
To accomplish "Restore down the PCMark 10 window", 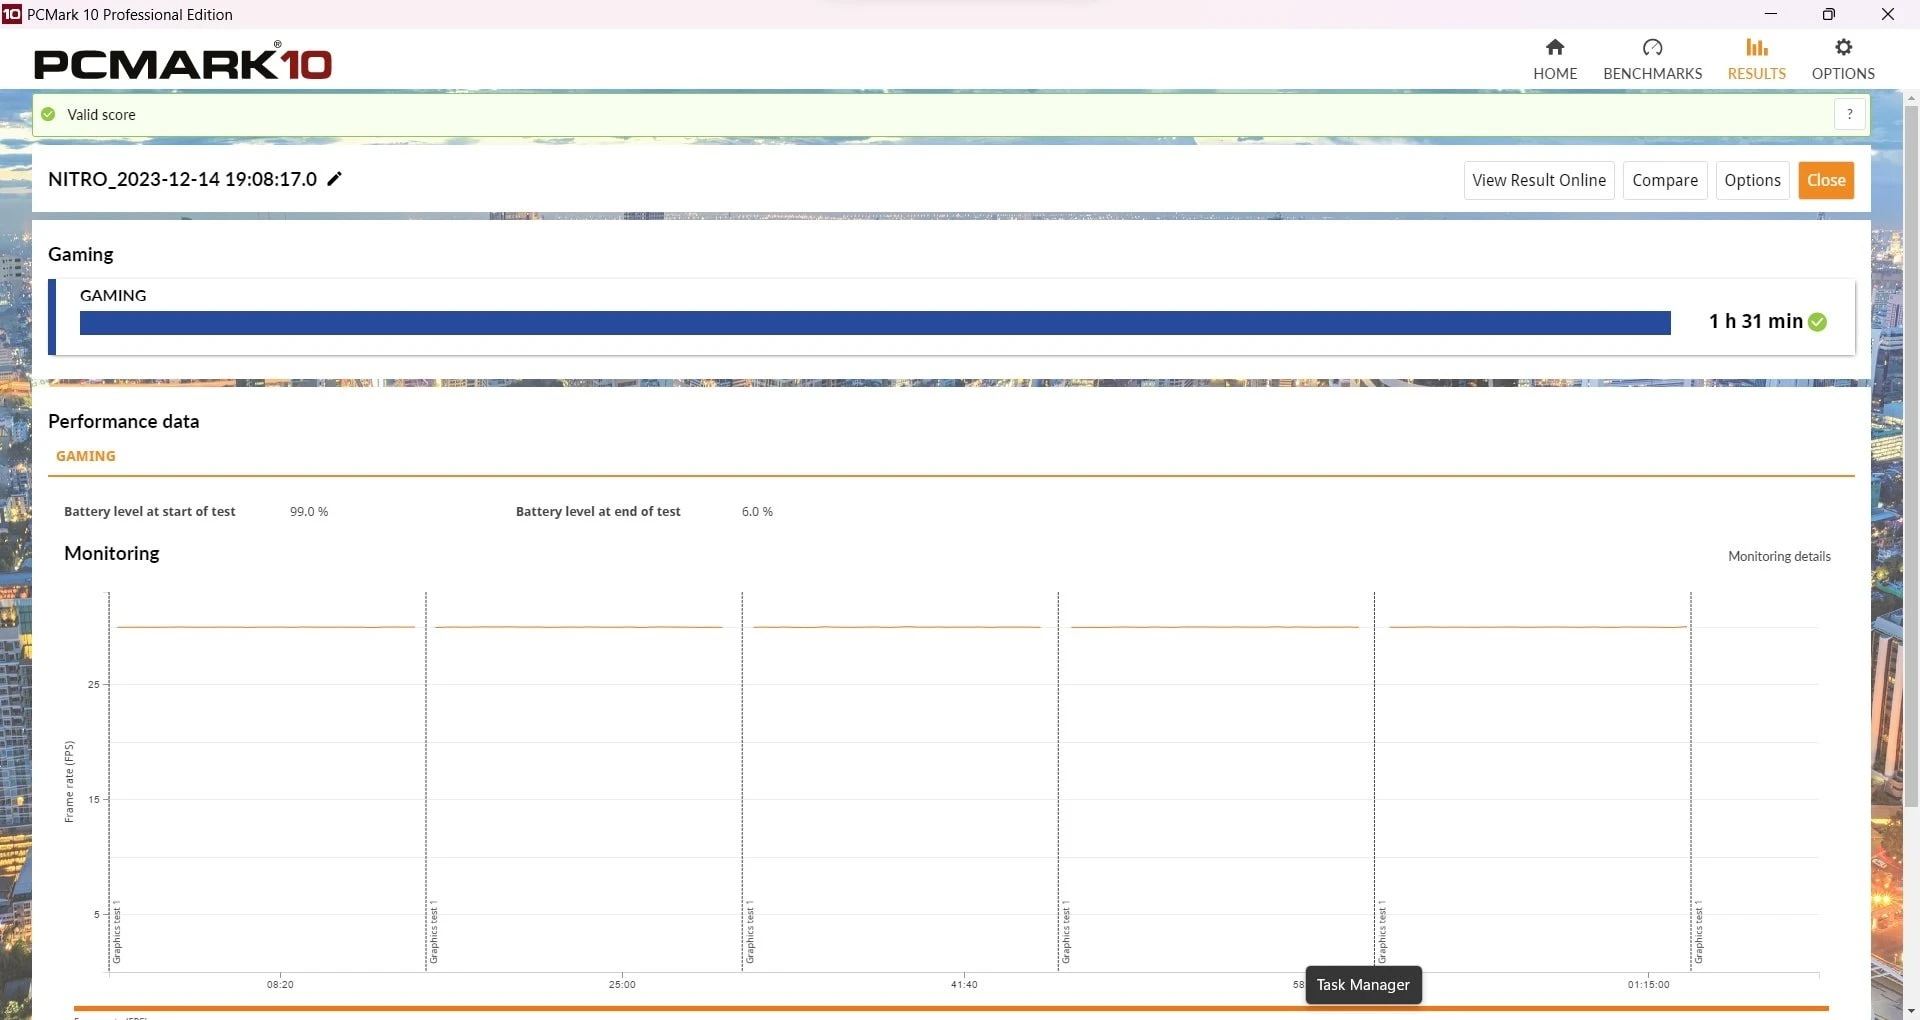I will coord(1829,14).
